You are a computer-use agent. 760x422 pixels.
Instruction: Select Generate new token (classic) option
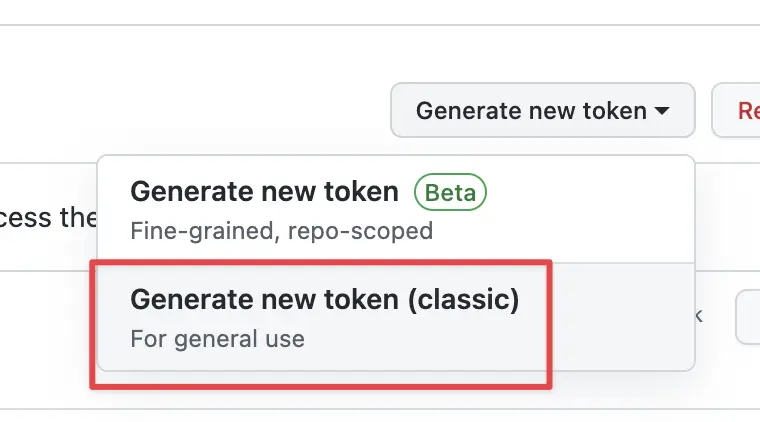pyautogui.click(x=324, y=299)
